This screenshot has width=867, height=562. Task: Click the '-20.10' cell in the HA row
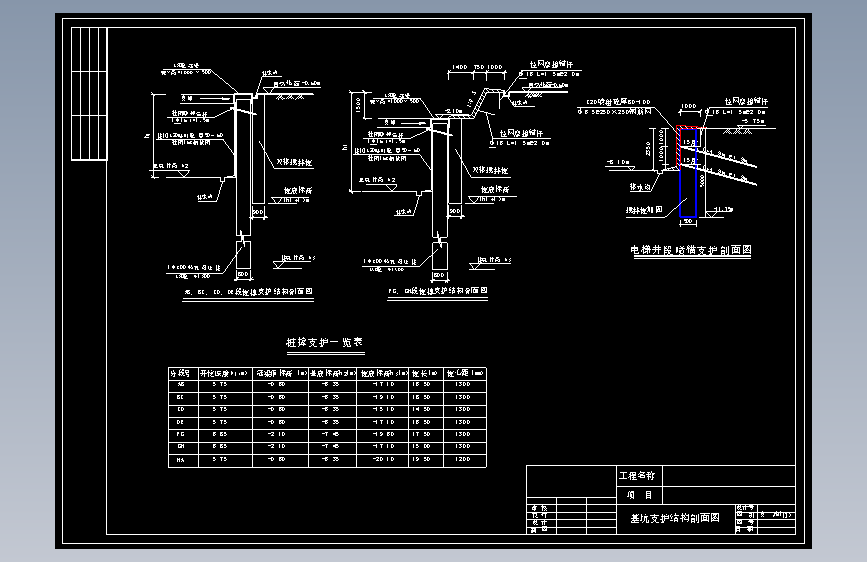pos(383,459)
